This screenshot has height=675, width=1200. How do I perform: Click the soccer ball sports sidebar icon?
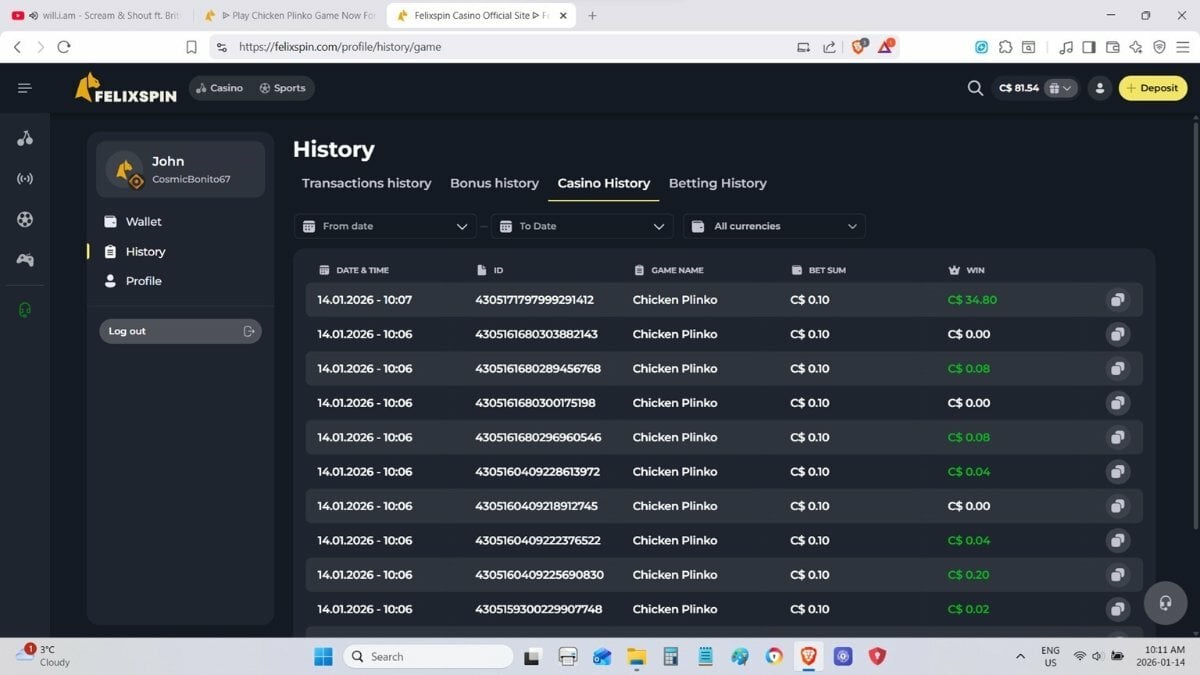(25, 220)
